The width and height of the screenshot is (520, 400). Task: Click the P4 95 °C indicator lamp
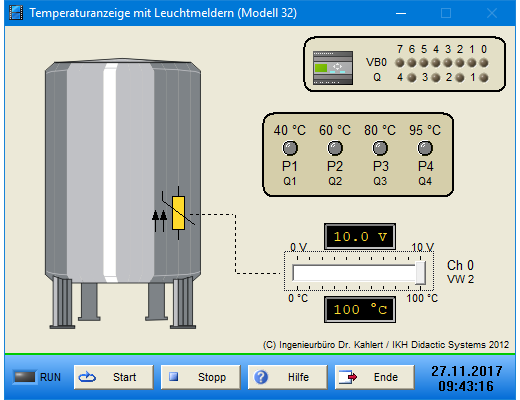[425, 148]
